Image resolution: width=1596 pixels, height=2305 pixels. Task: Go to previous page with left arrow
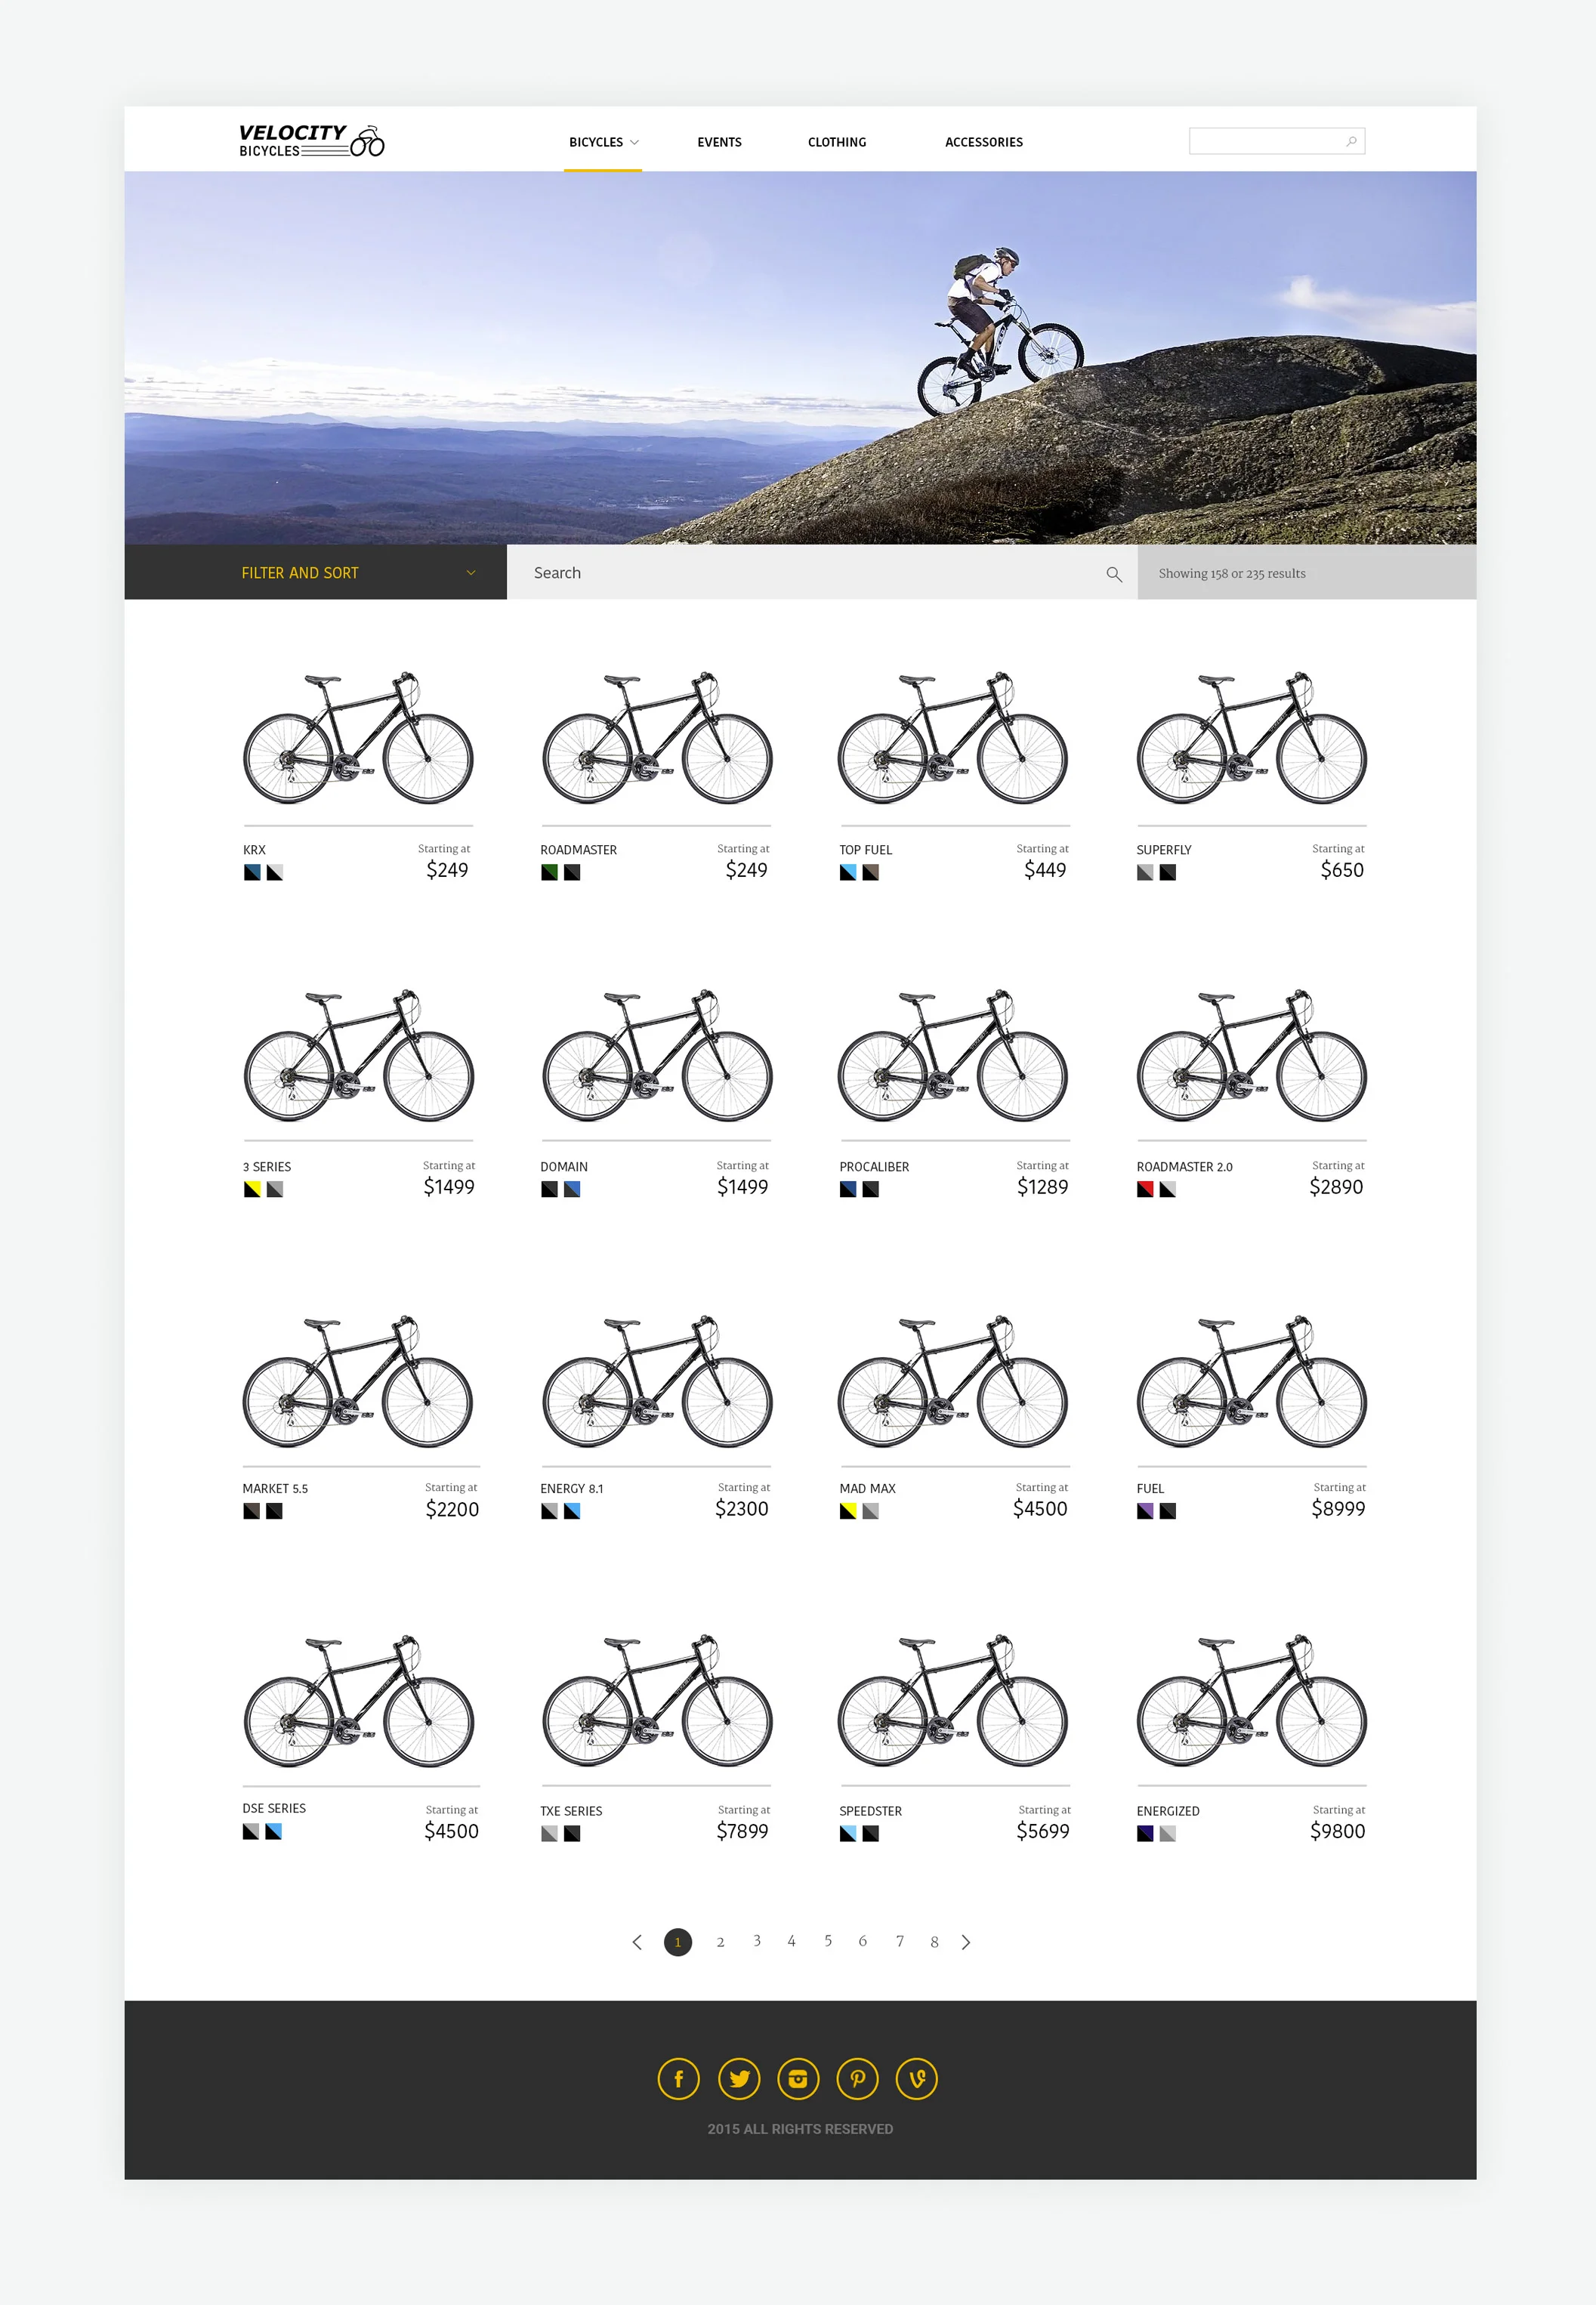point(637,1942)
